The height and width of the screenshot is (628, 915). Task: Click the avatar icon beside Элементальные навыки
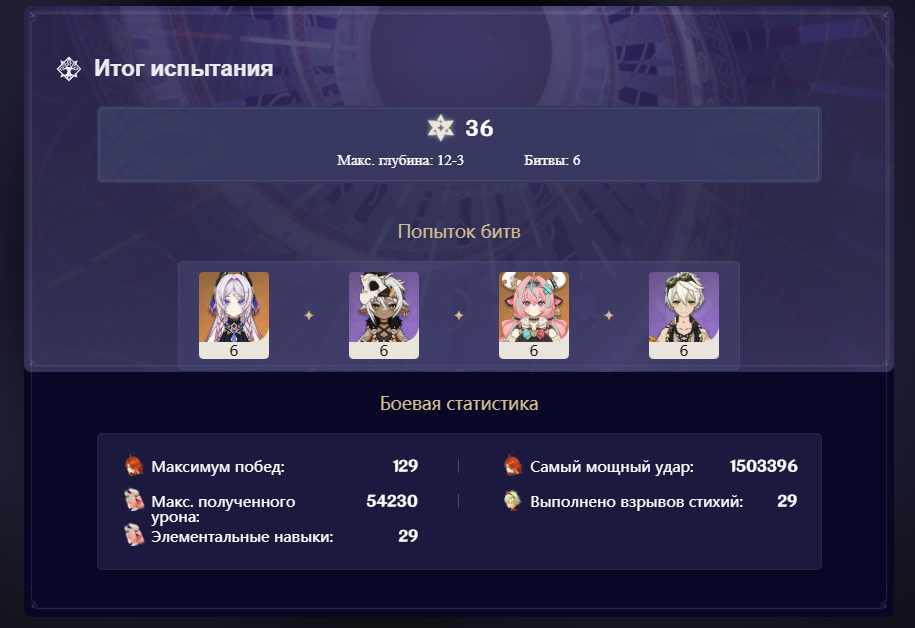134,535
